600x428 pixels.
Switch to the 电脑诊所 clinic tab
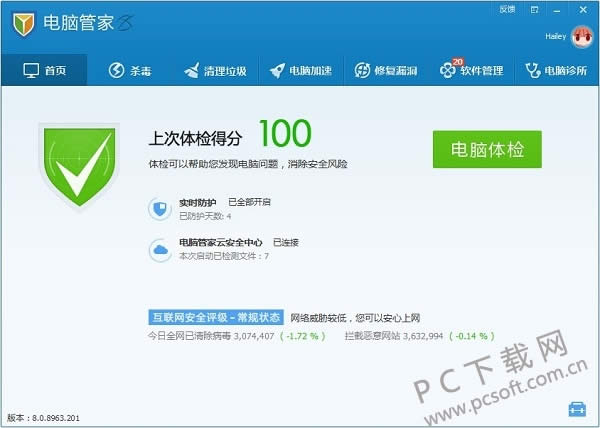(557, 70)
